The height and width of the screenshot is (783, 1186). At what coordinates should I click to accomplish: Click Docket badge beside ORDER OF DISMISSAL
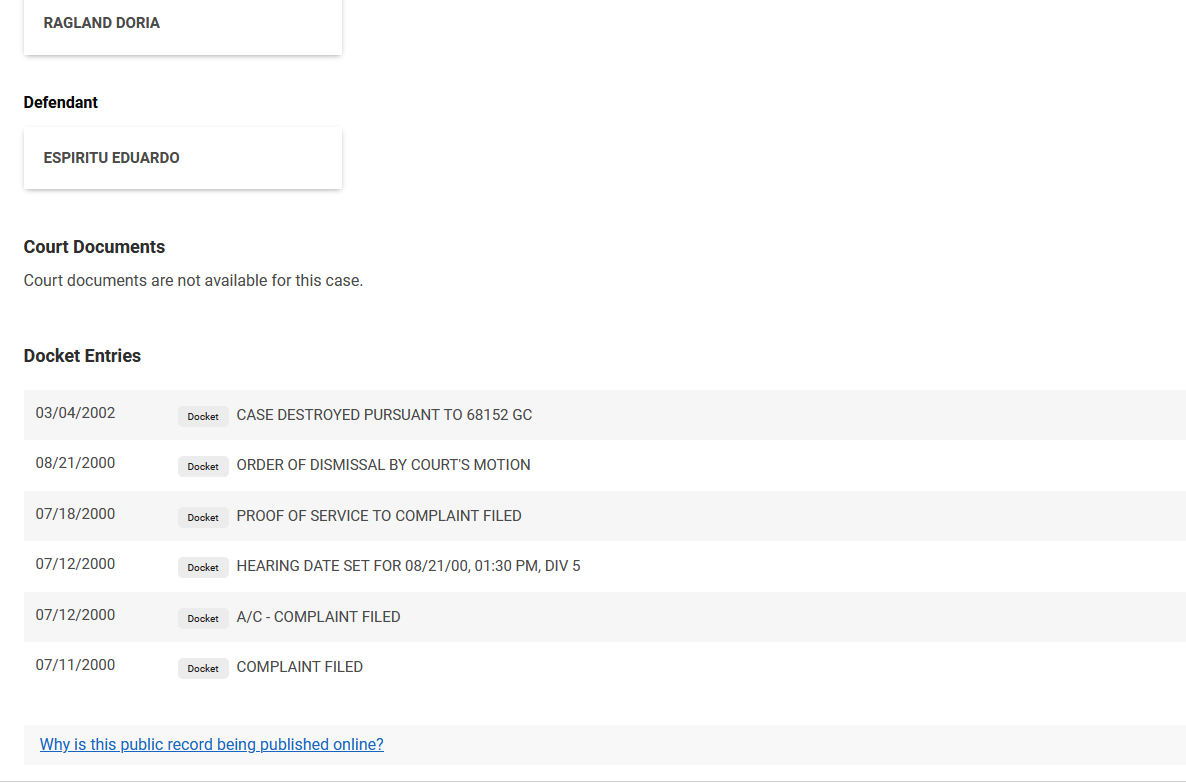(203, 466)
